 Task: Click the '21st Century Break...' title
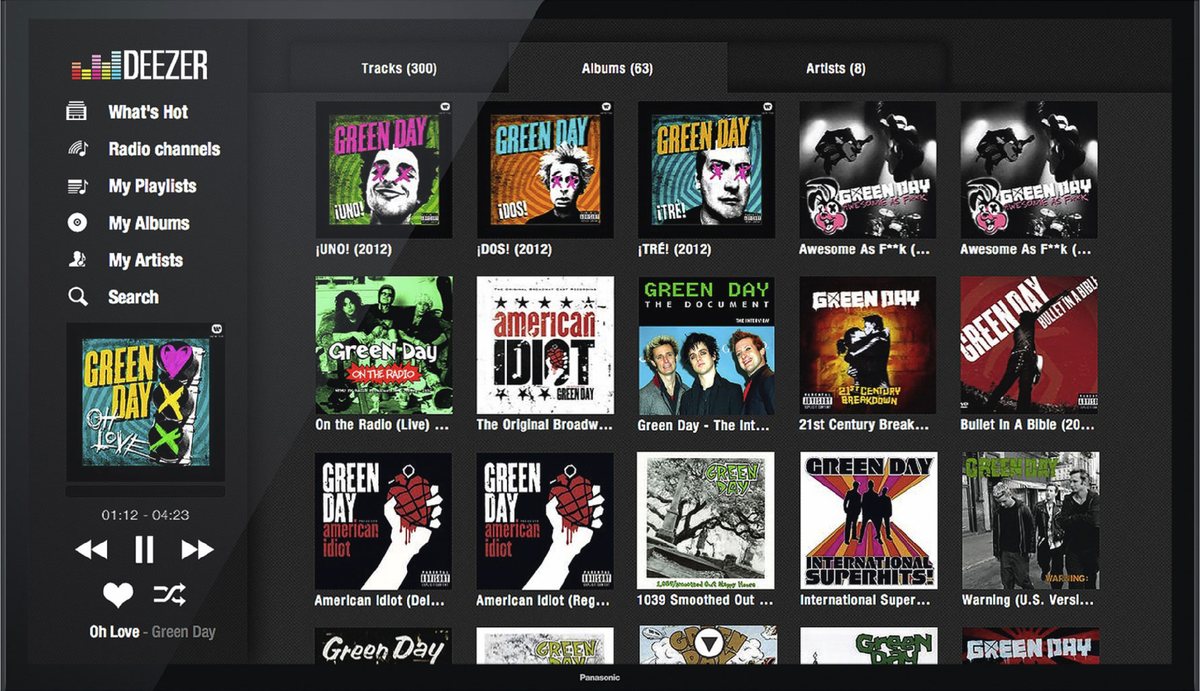click(866, 425)
